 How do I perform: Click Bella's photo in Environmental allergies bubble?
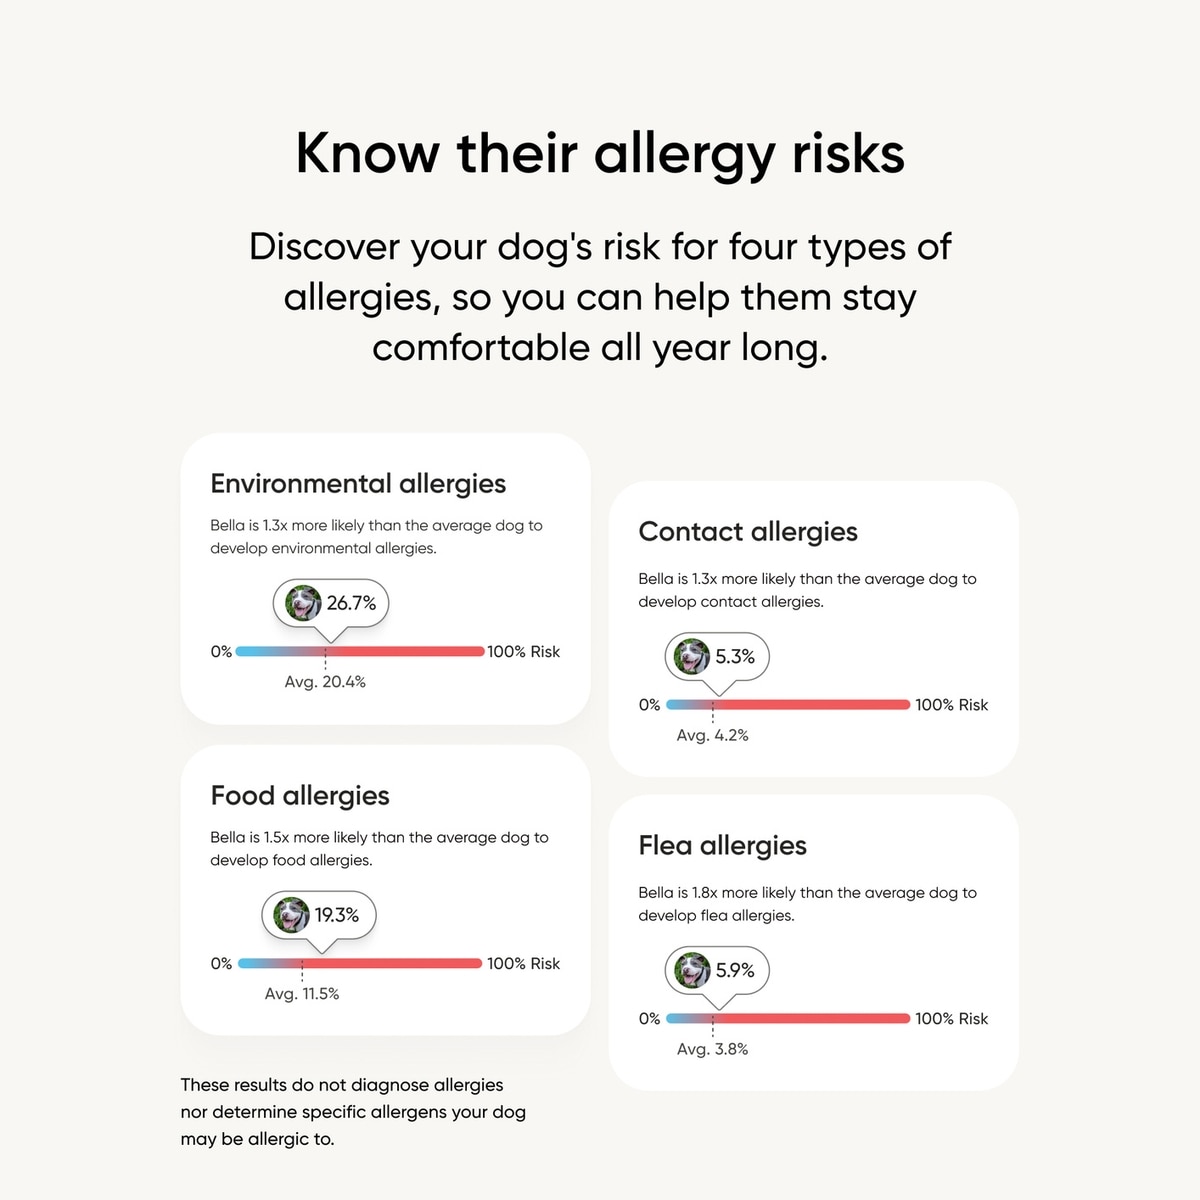[303, 603]
